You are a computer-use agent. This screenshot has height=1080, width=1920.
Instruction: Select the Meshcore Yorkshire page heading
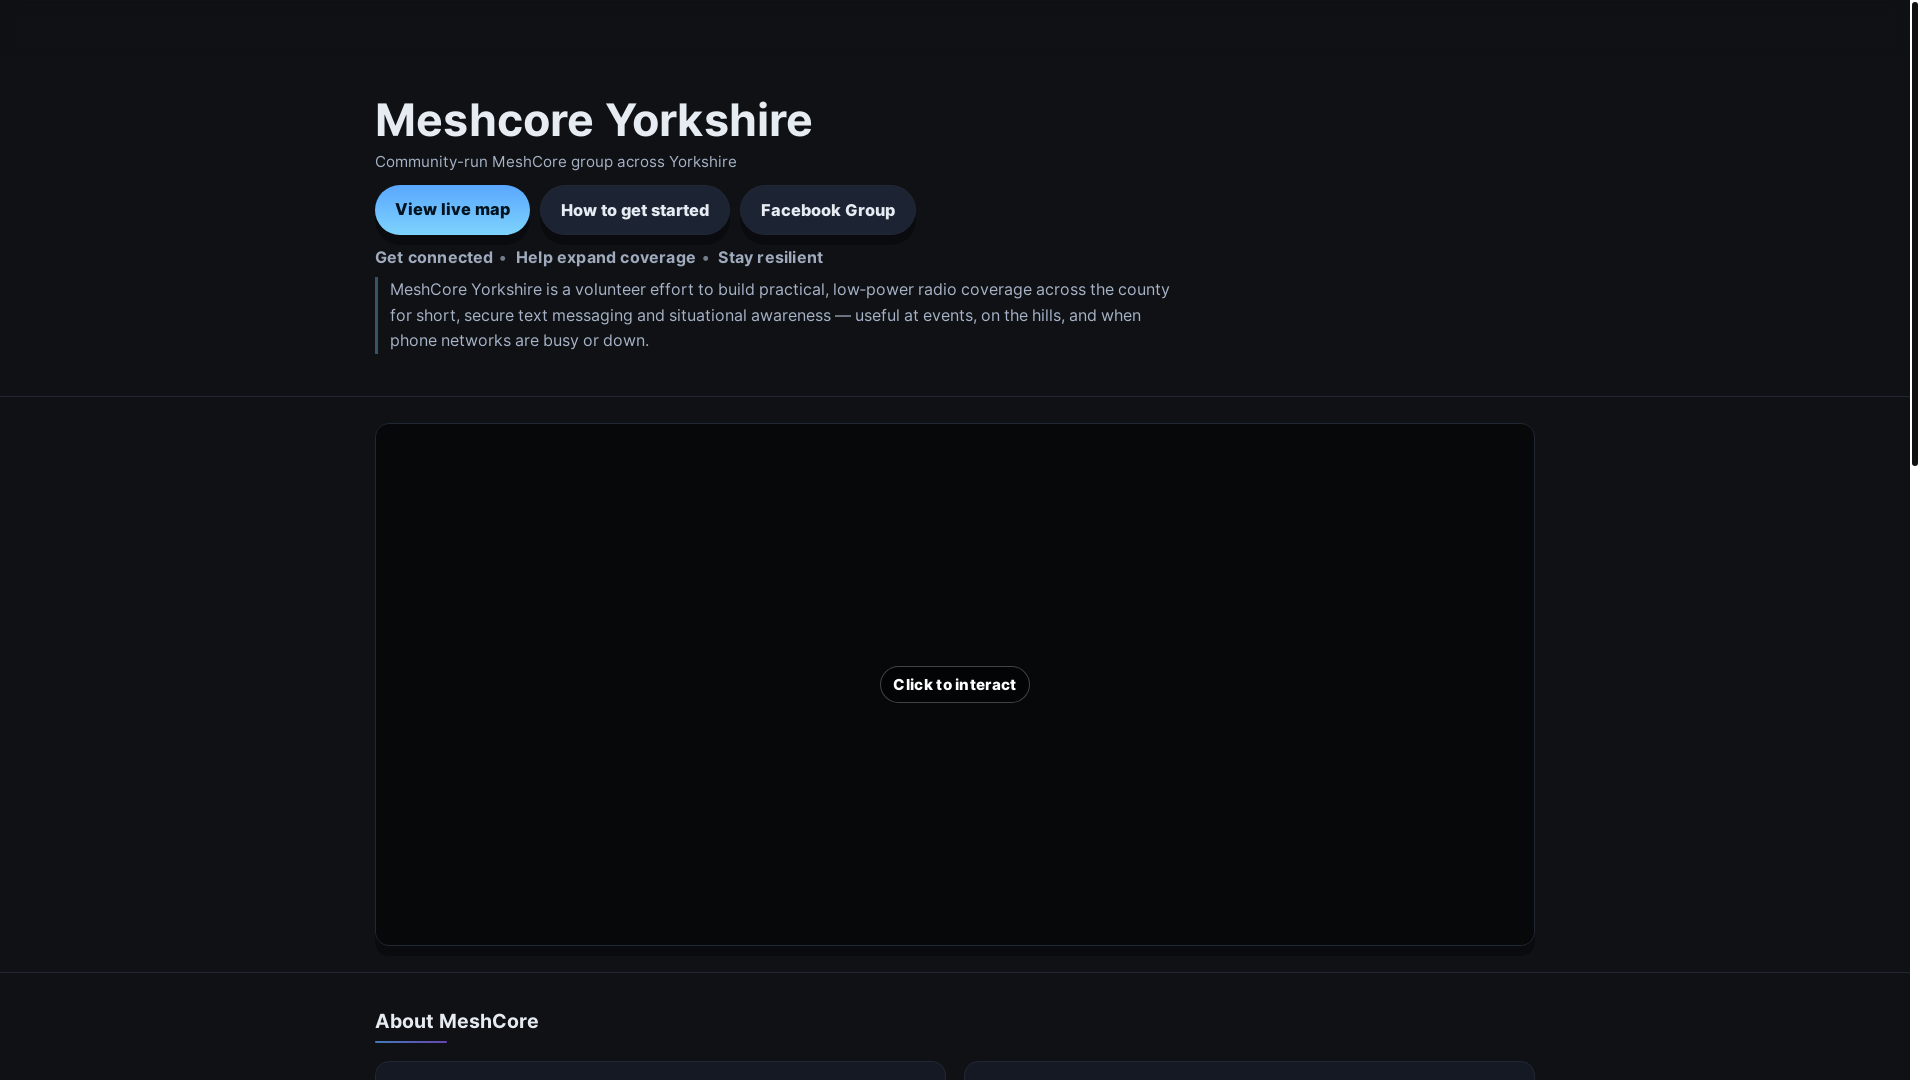tap(594, 120)
